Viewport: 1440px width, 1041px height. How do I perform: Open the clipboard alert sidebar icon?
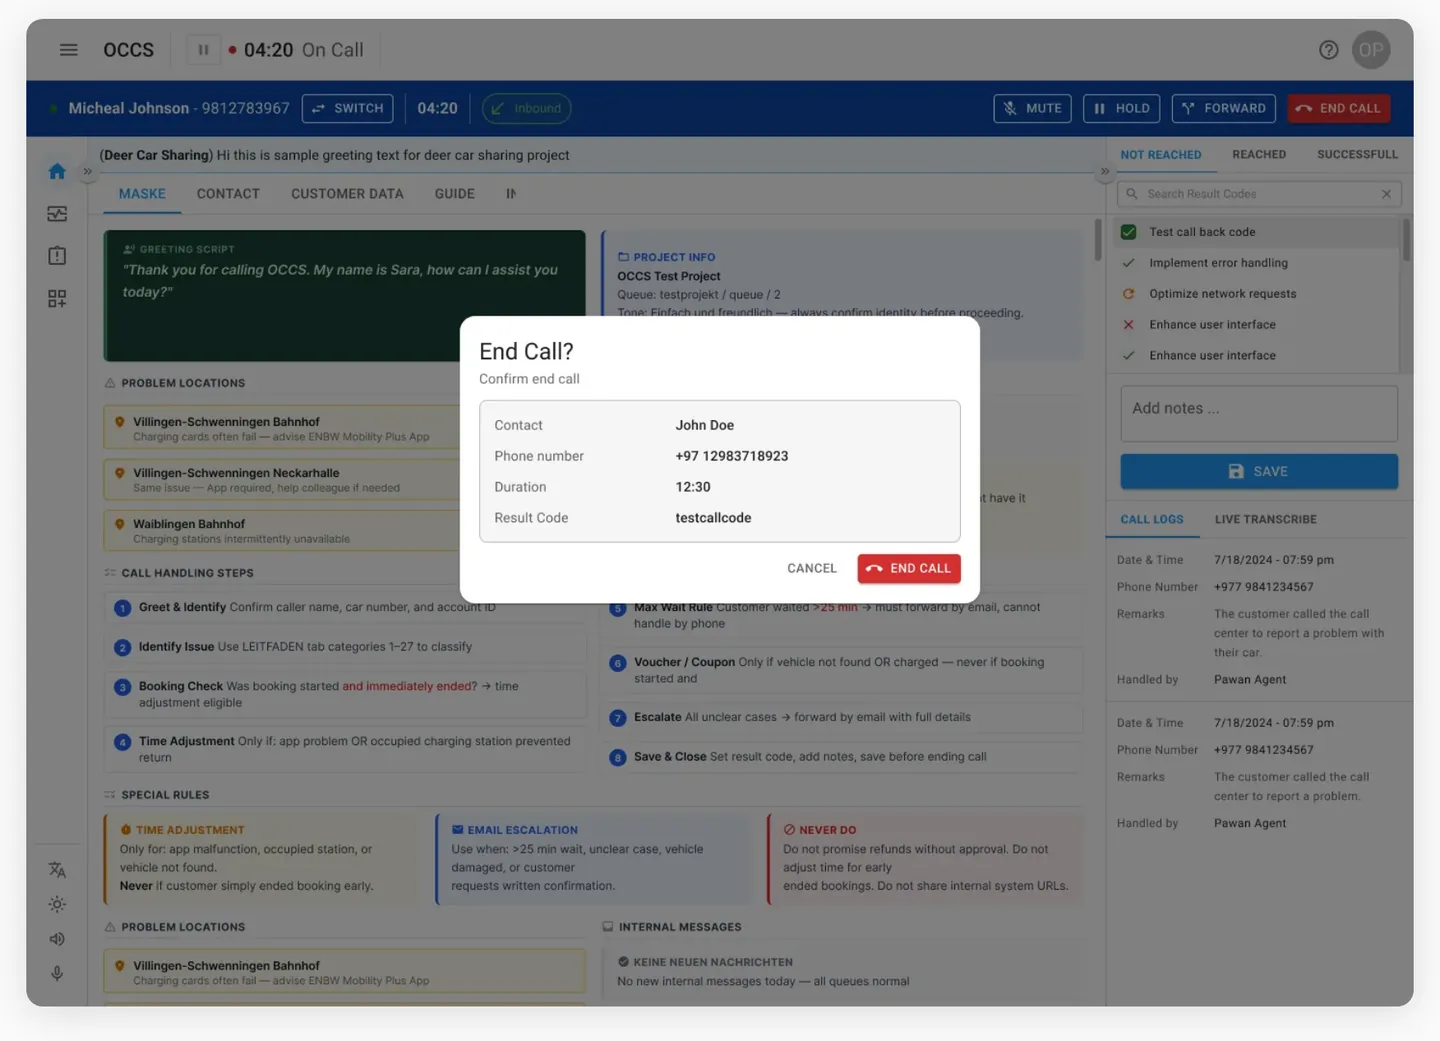57,256
